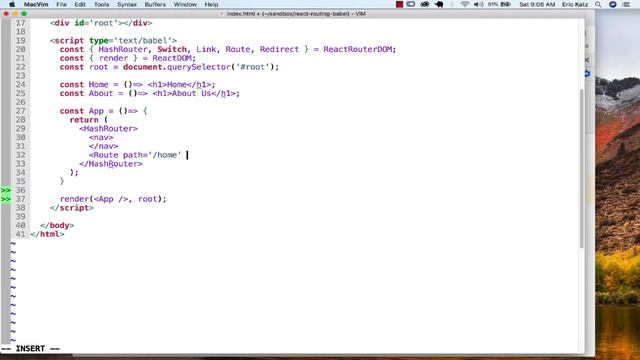Click line number 23 in the gutter
The width and height of the screenshot is (640, 360).
(20, 76)
